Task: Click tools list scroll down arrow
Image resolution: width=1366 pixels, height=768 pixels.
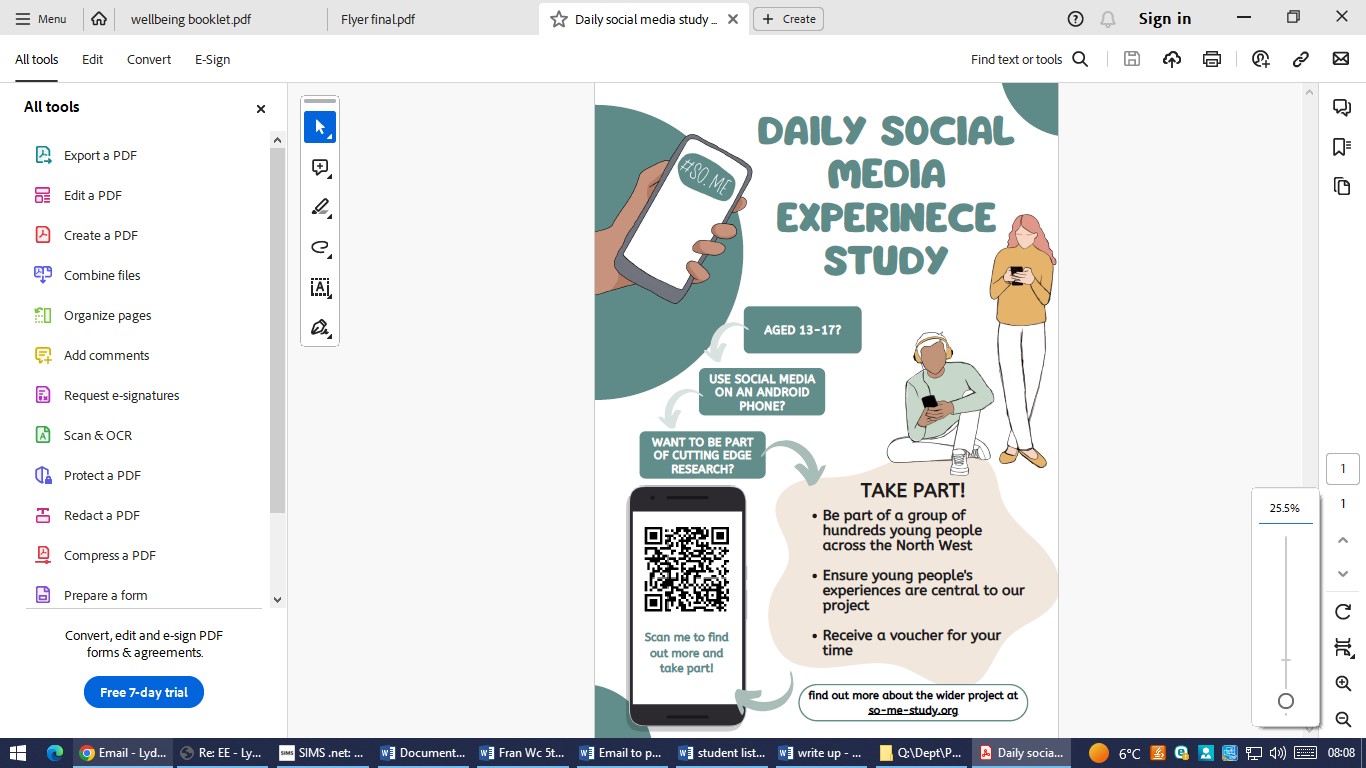Action: click(x=278, y=599)
